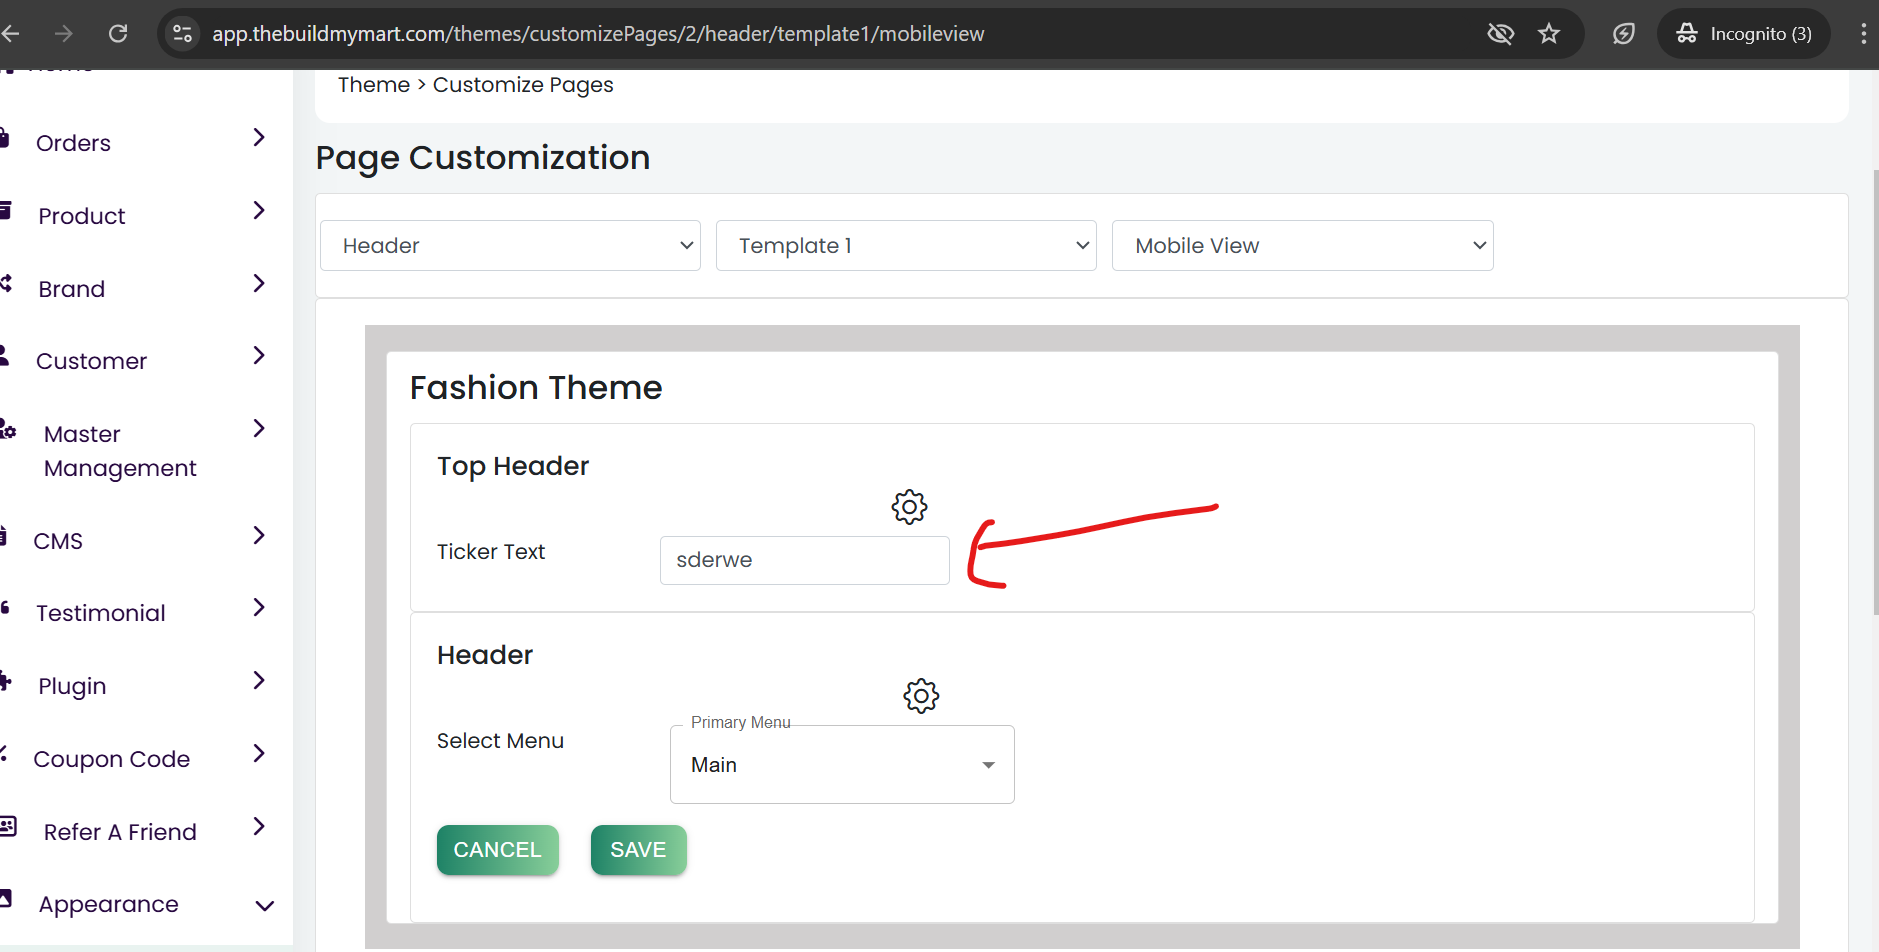
Task: Click the Page Customization heading
Action: 483,158
